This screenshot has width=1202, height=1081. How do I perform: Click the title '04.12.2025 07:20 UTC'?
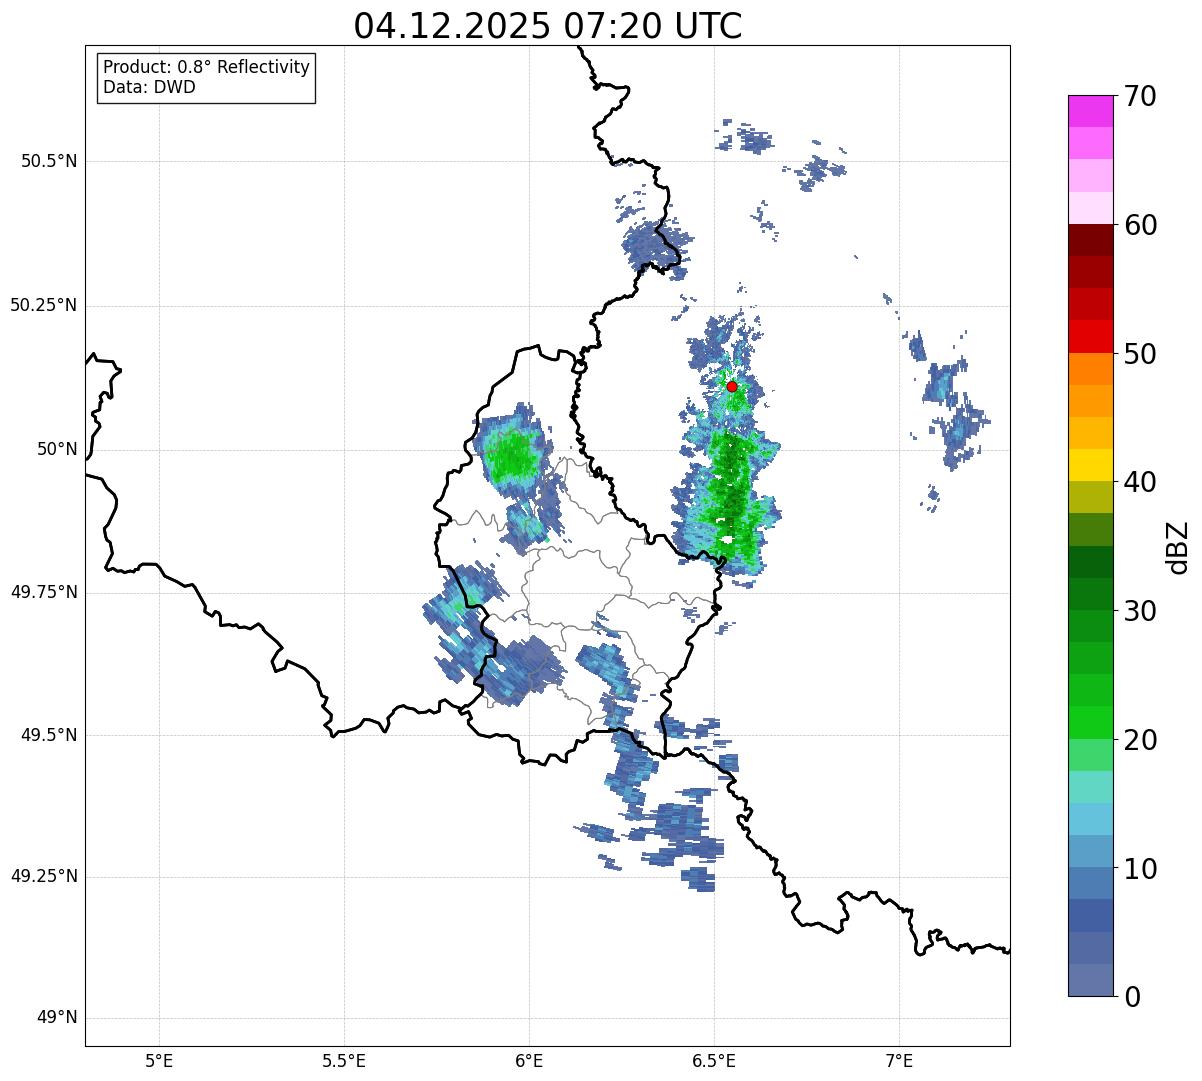point(548,25)
